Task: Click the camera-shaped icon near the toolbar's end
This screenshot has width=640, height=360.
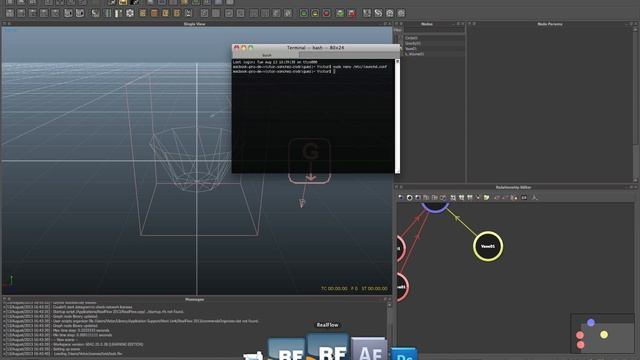Action: click(x=390, y=13)
